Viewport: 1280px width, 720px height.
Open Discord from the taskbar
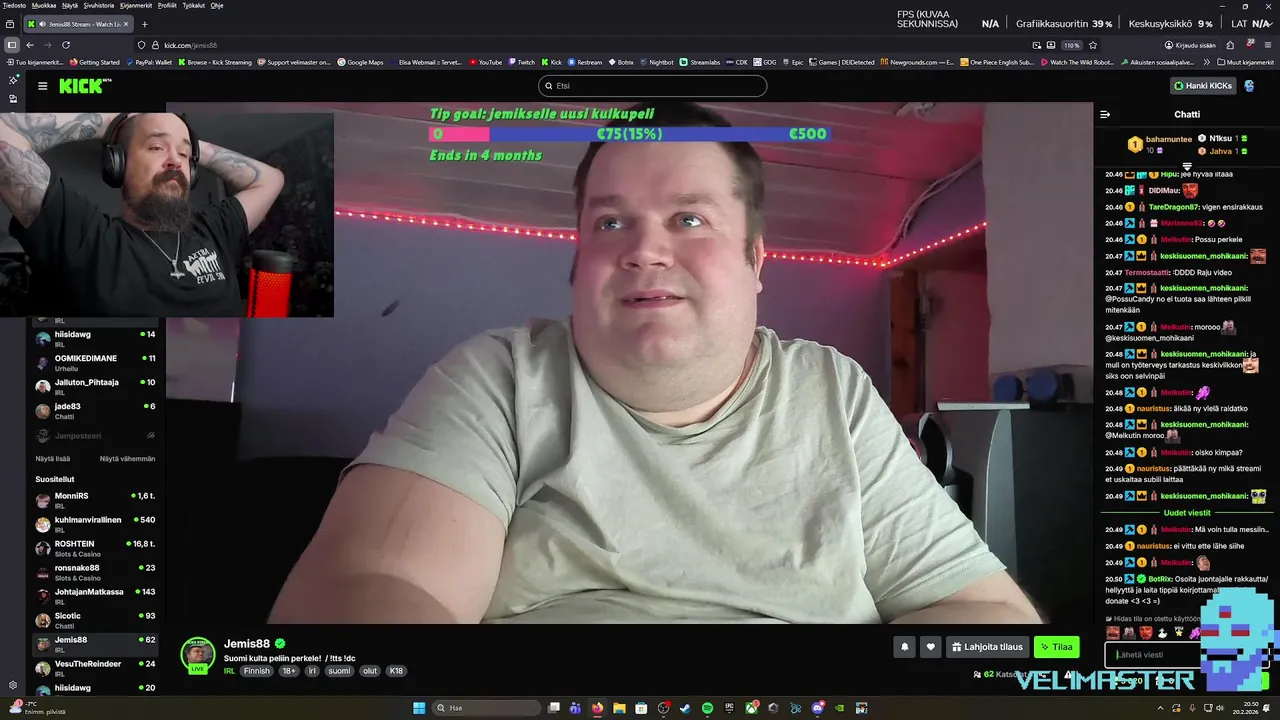coord(817,708)
